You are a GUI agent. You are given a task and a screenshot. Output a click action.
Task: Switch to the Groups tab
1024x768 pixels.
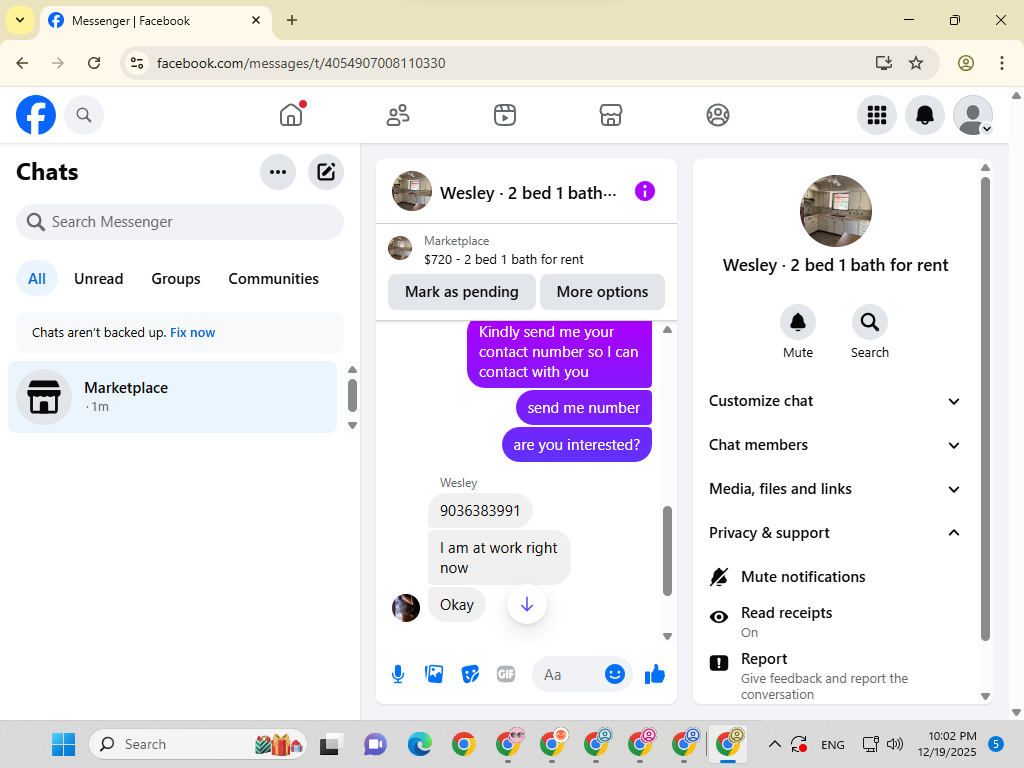(176, 279)
